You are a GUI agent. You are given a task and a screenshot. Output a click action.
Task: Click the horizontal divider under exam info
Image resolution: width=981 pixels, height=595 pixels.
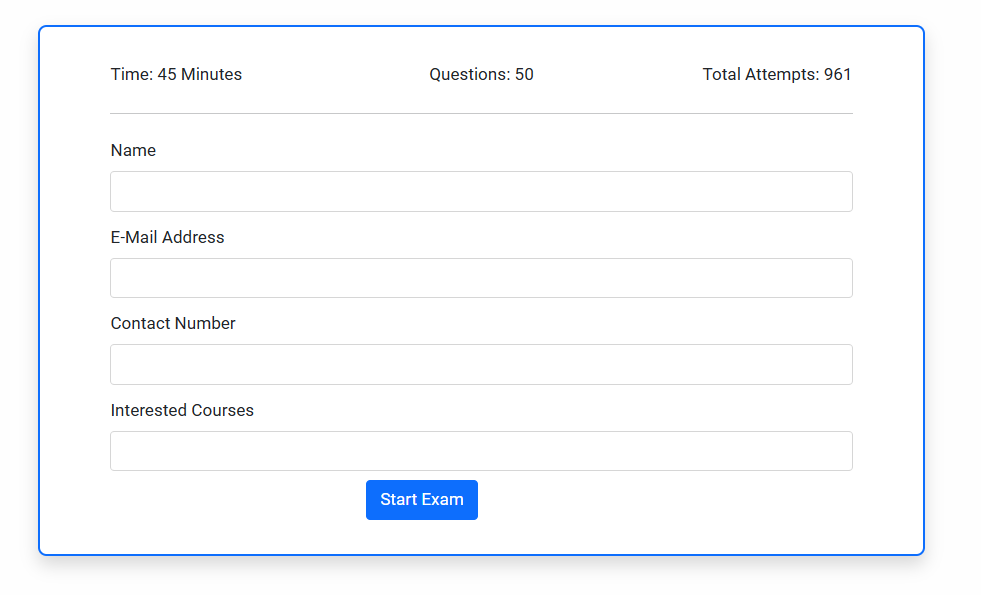481,113
